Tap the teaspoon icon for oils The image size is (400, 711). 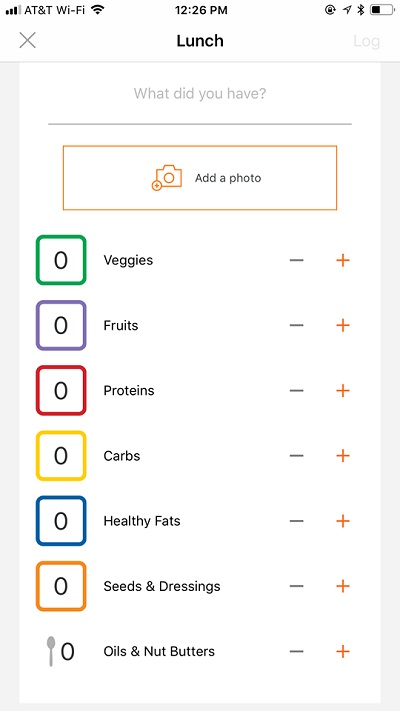pyautogui.click(x=51, y=651)
